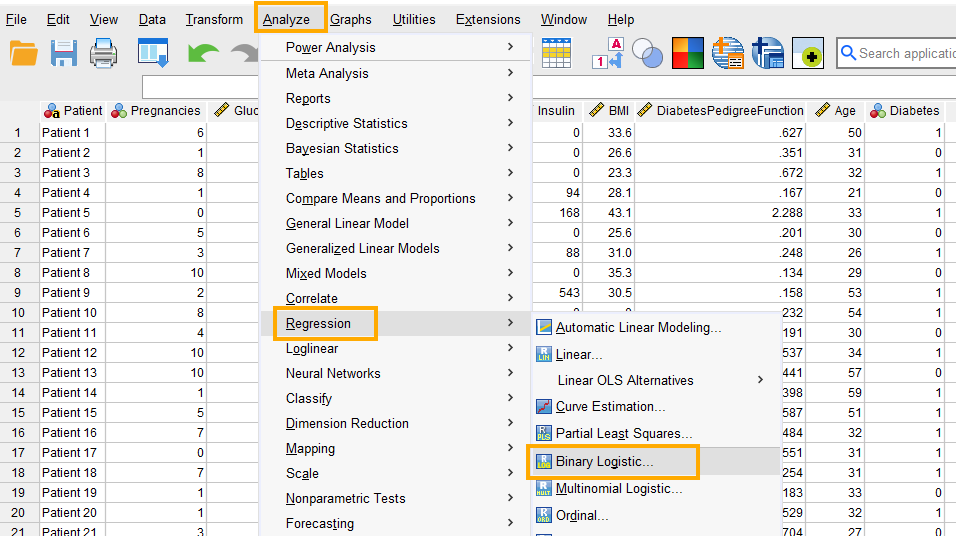Screen dimensions: 956x536
Task: Click the Value Labels icon with A and 1
Action: coord(607,53)
